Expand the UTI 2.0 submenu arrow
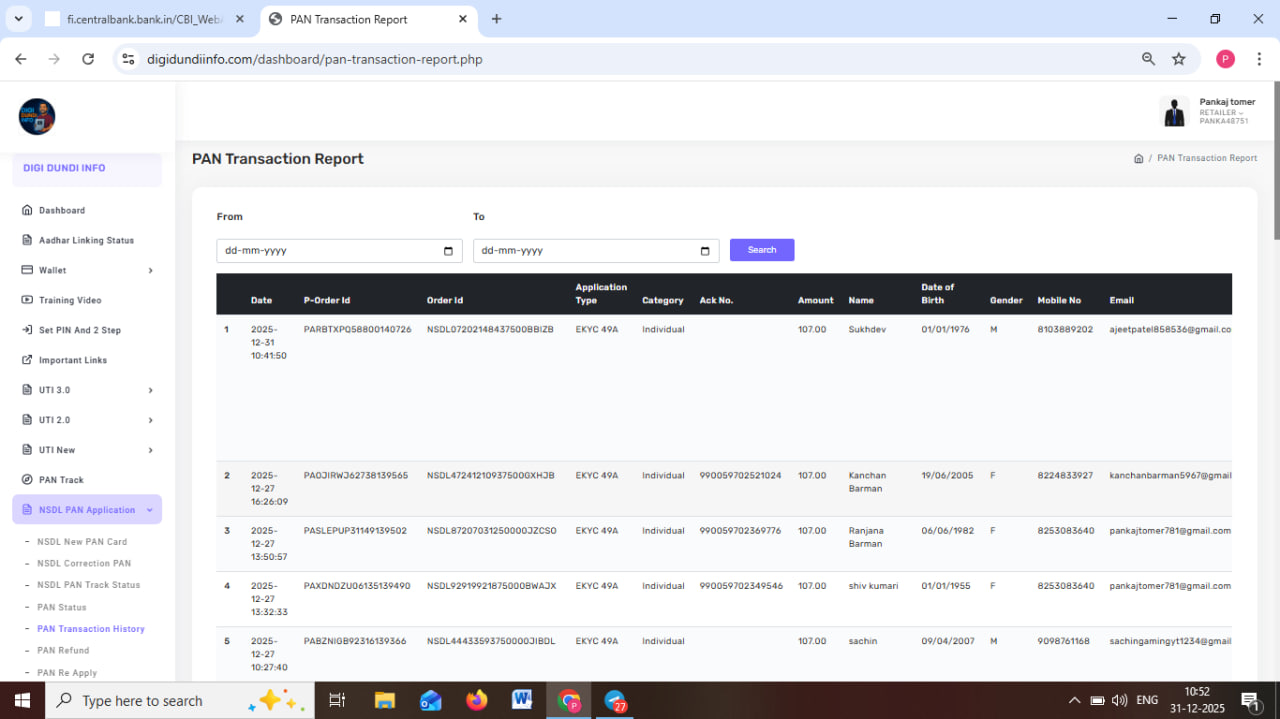Image resolution: width=1280 pixels, height=719 pixels. [x=150, y=420]
